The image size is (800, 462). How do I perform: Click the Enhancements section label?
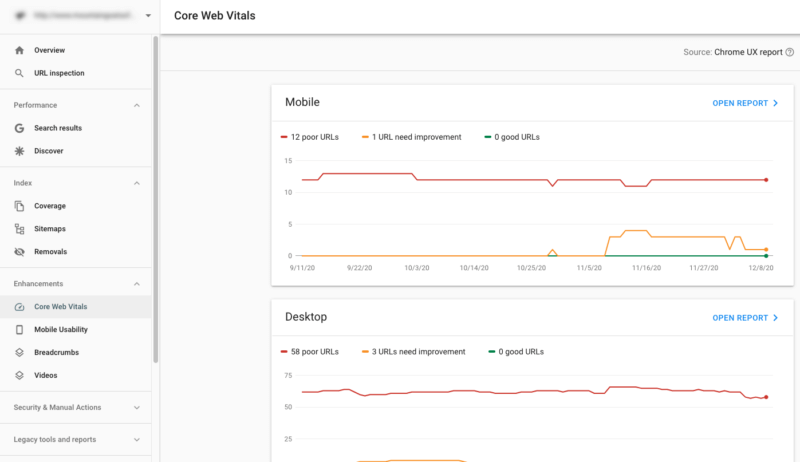click(38, 284)
